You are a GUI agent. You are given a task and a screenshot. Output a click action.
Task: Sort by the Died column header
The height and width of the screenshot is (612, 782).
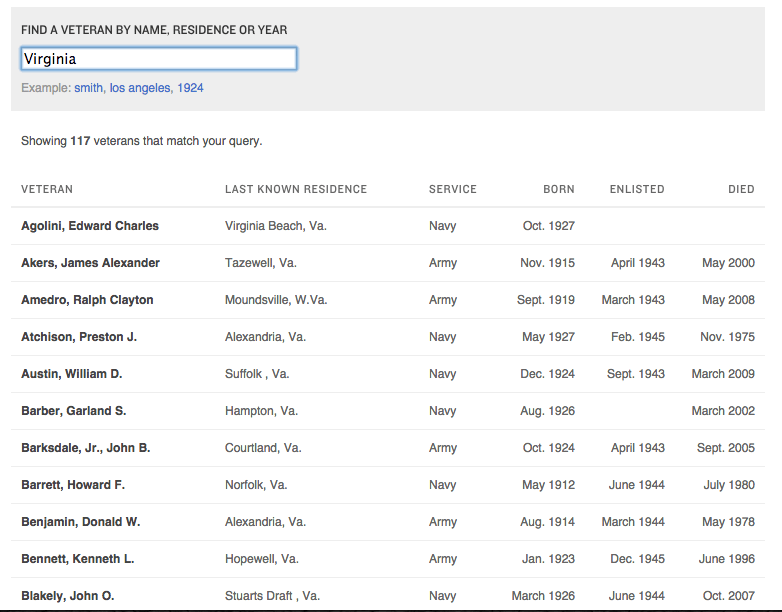point(741,189)
